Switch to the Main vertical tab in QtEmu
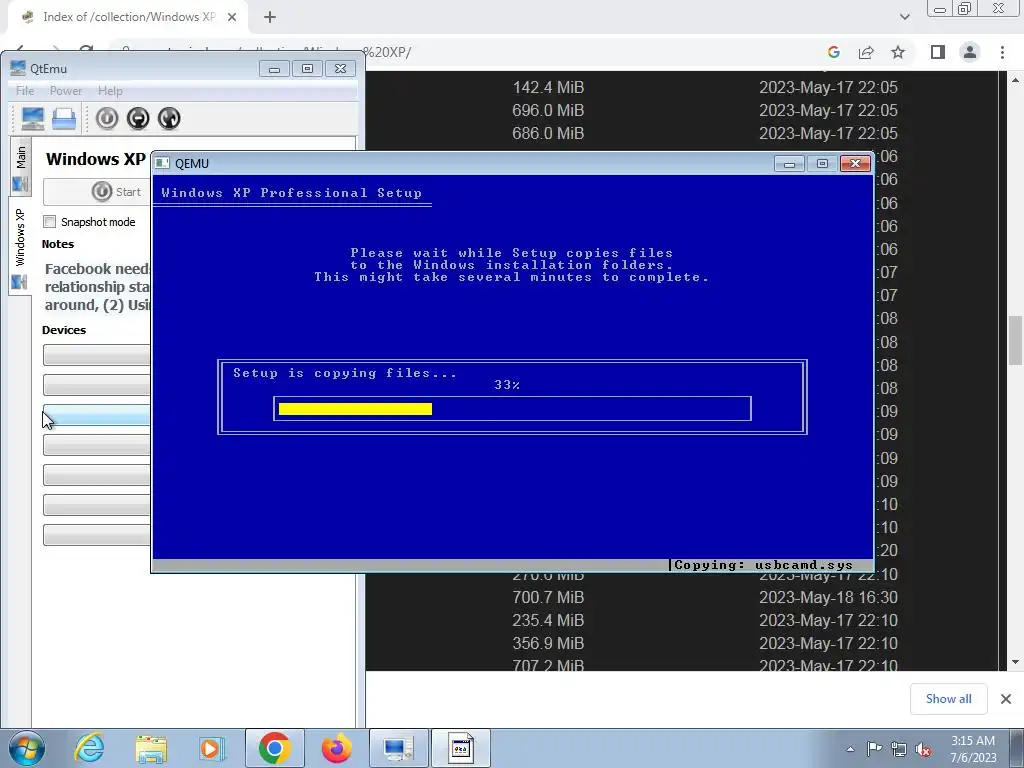The image size is (1024, 768). pos(20,167)
